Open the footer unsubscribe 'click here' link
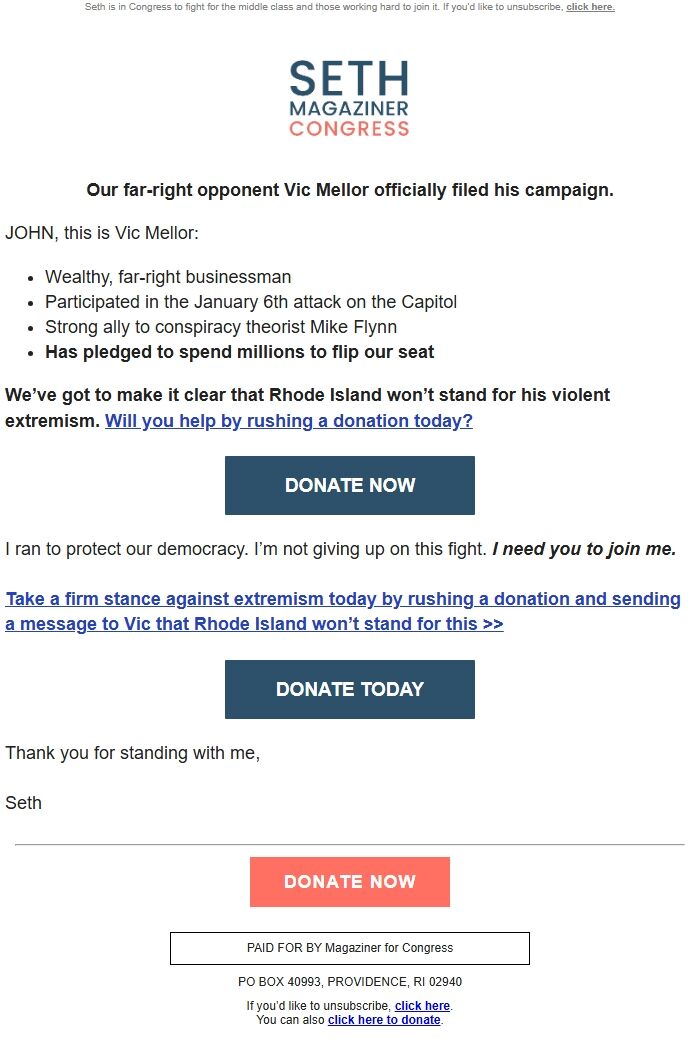Screen dimensions: 700x1043 point(423,1006)
